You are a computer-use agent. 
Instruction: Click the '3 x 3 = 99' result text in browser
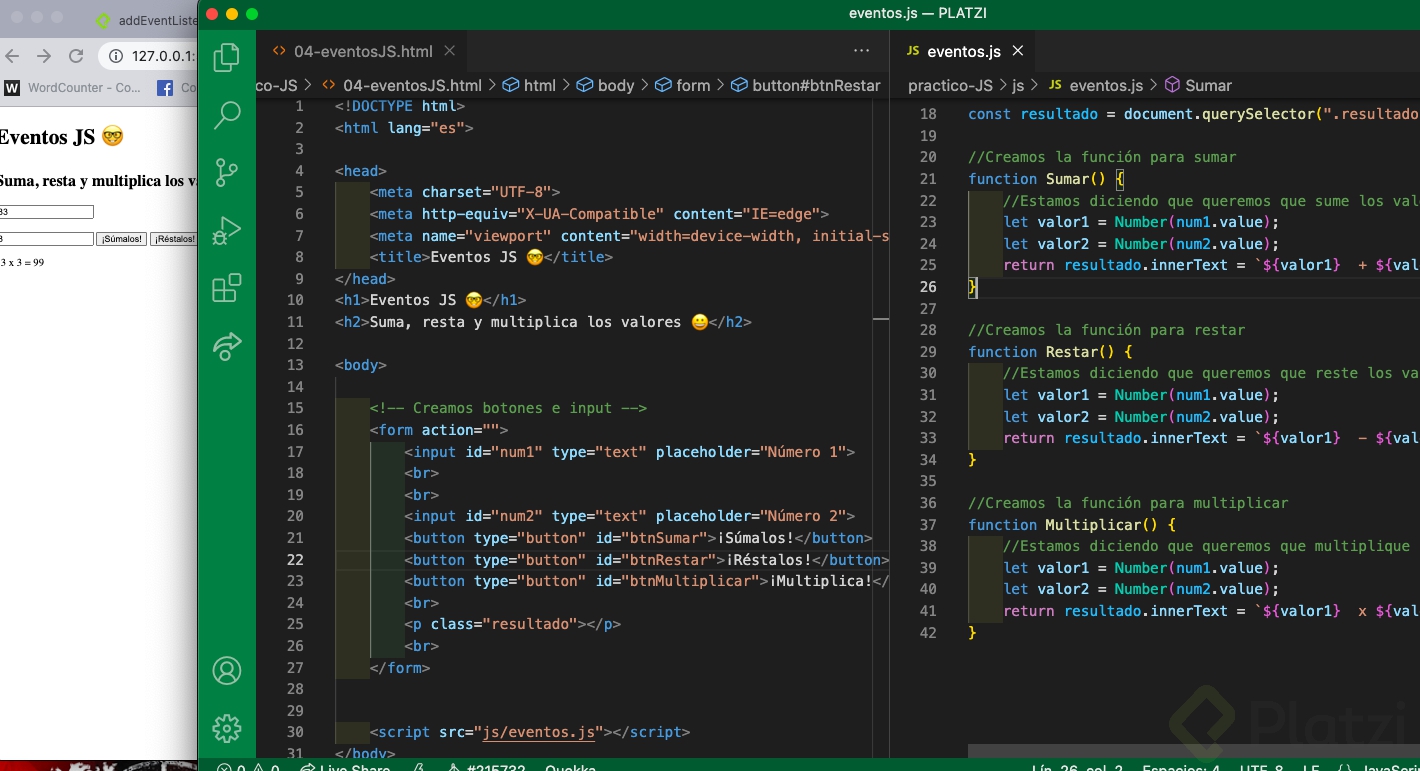(x=22, y=263)
